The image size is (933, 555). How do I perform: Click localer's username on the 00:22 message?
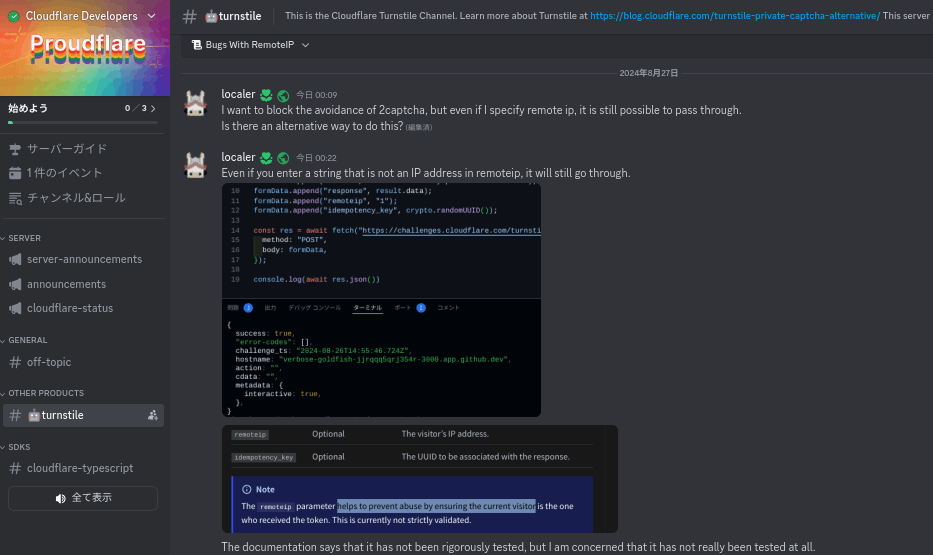[x=238, y=157]
